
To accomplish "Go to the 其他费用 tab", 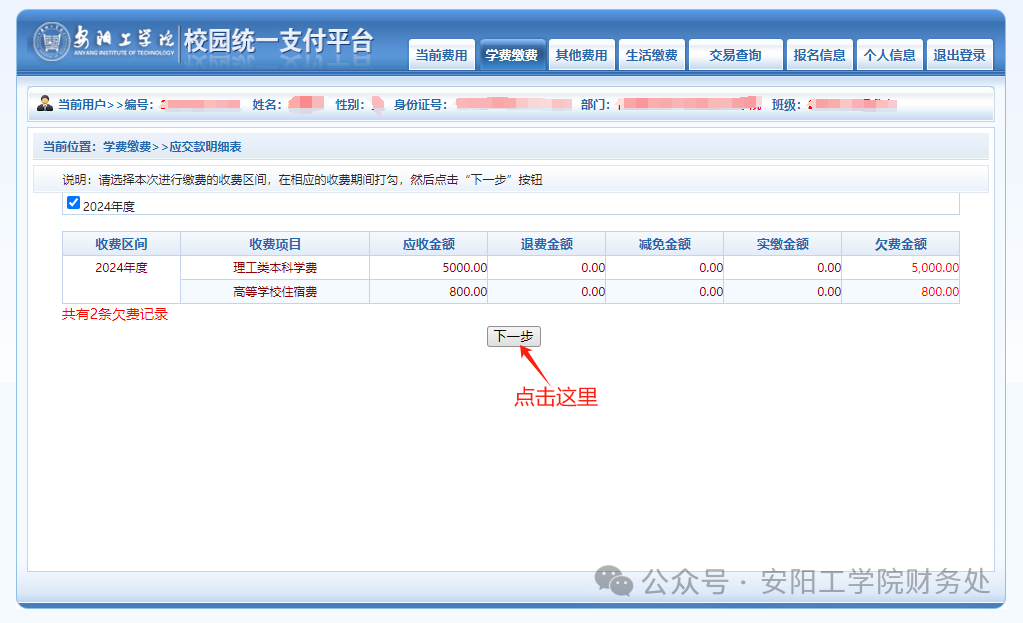I will point(581,56).
